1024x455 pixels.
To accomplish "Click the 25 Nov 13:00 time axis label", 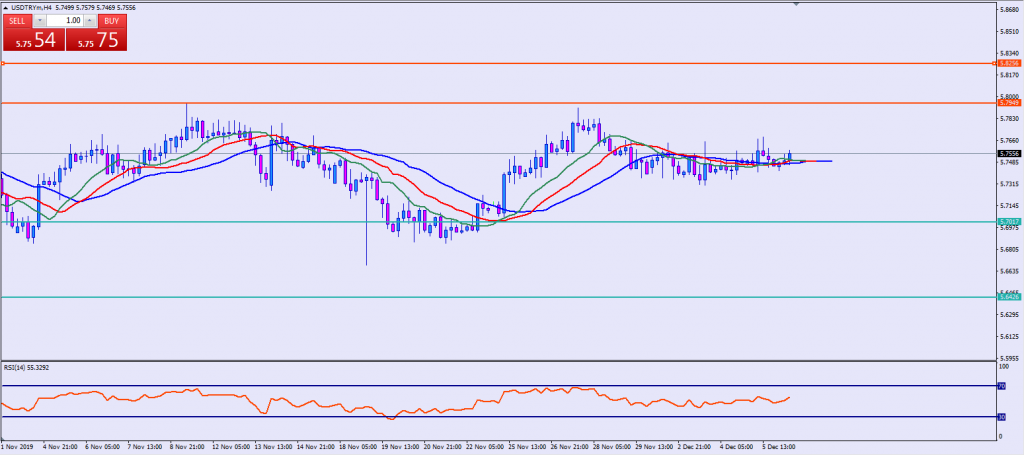I will (526, 447).
